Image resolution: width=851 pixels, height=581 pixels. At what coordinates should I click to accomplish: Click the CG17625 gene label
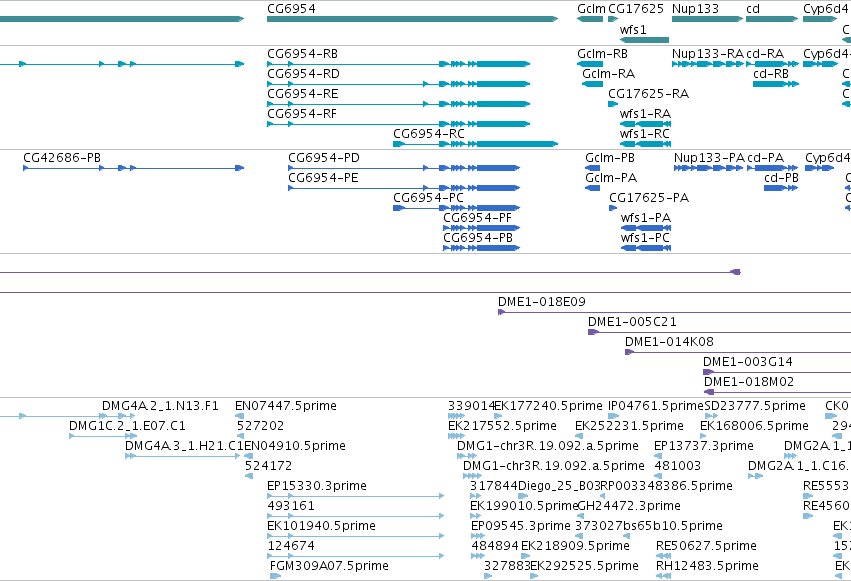[636, 9]
